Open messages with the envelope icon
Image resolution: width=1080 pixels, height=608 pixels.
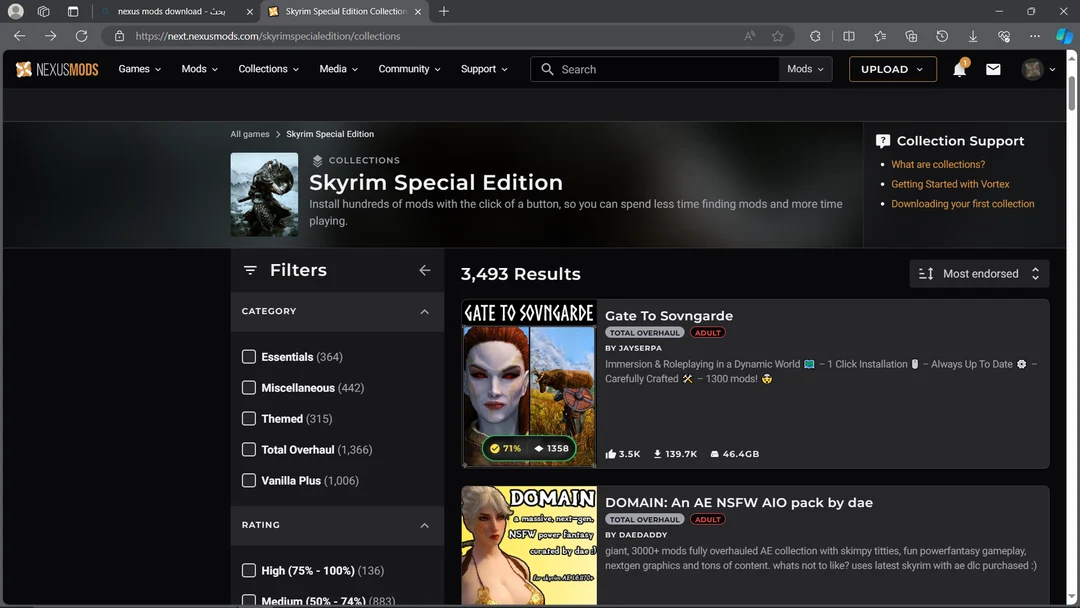(994, 69)
